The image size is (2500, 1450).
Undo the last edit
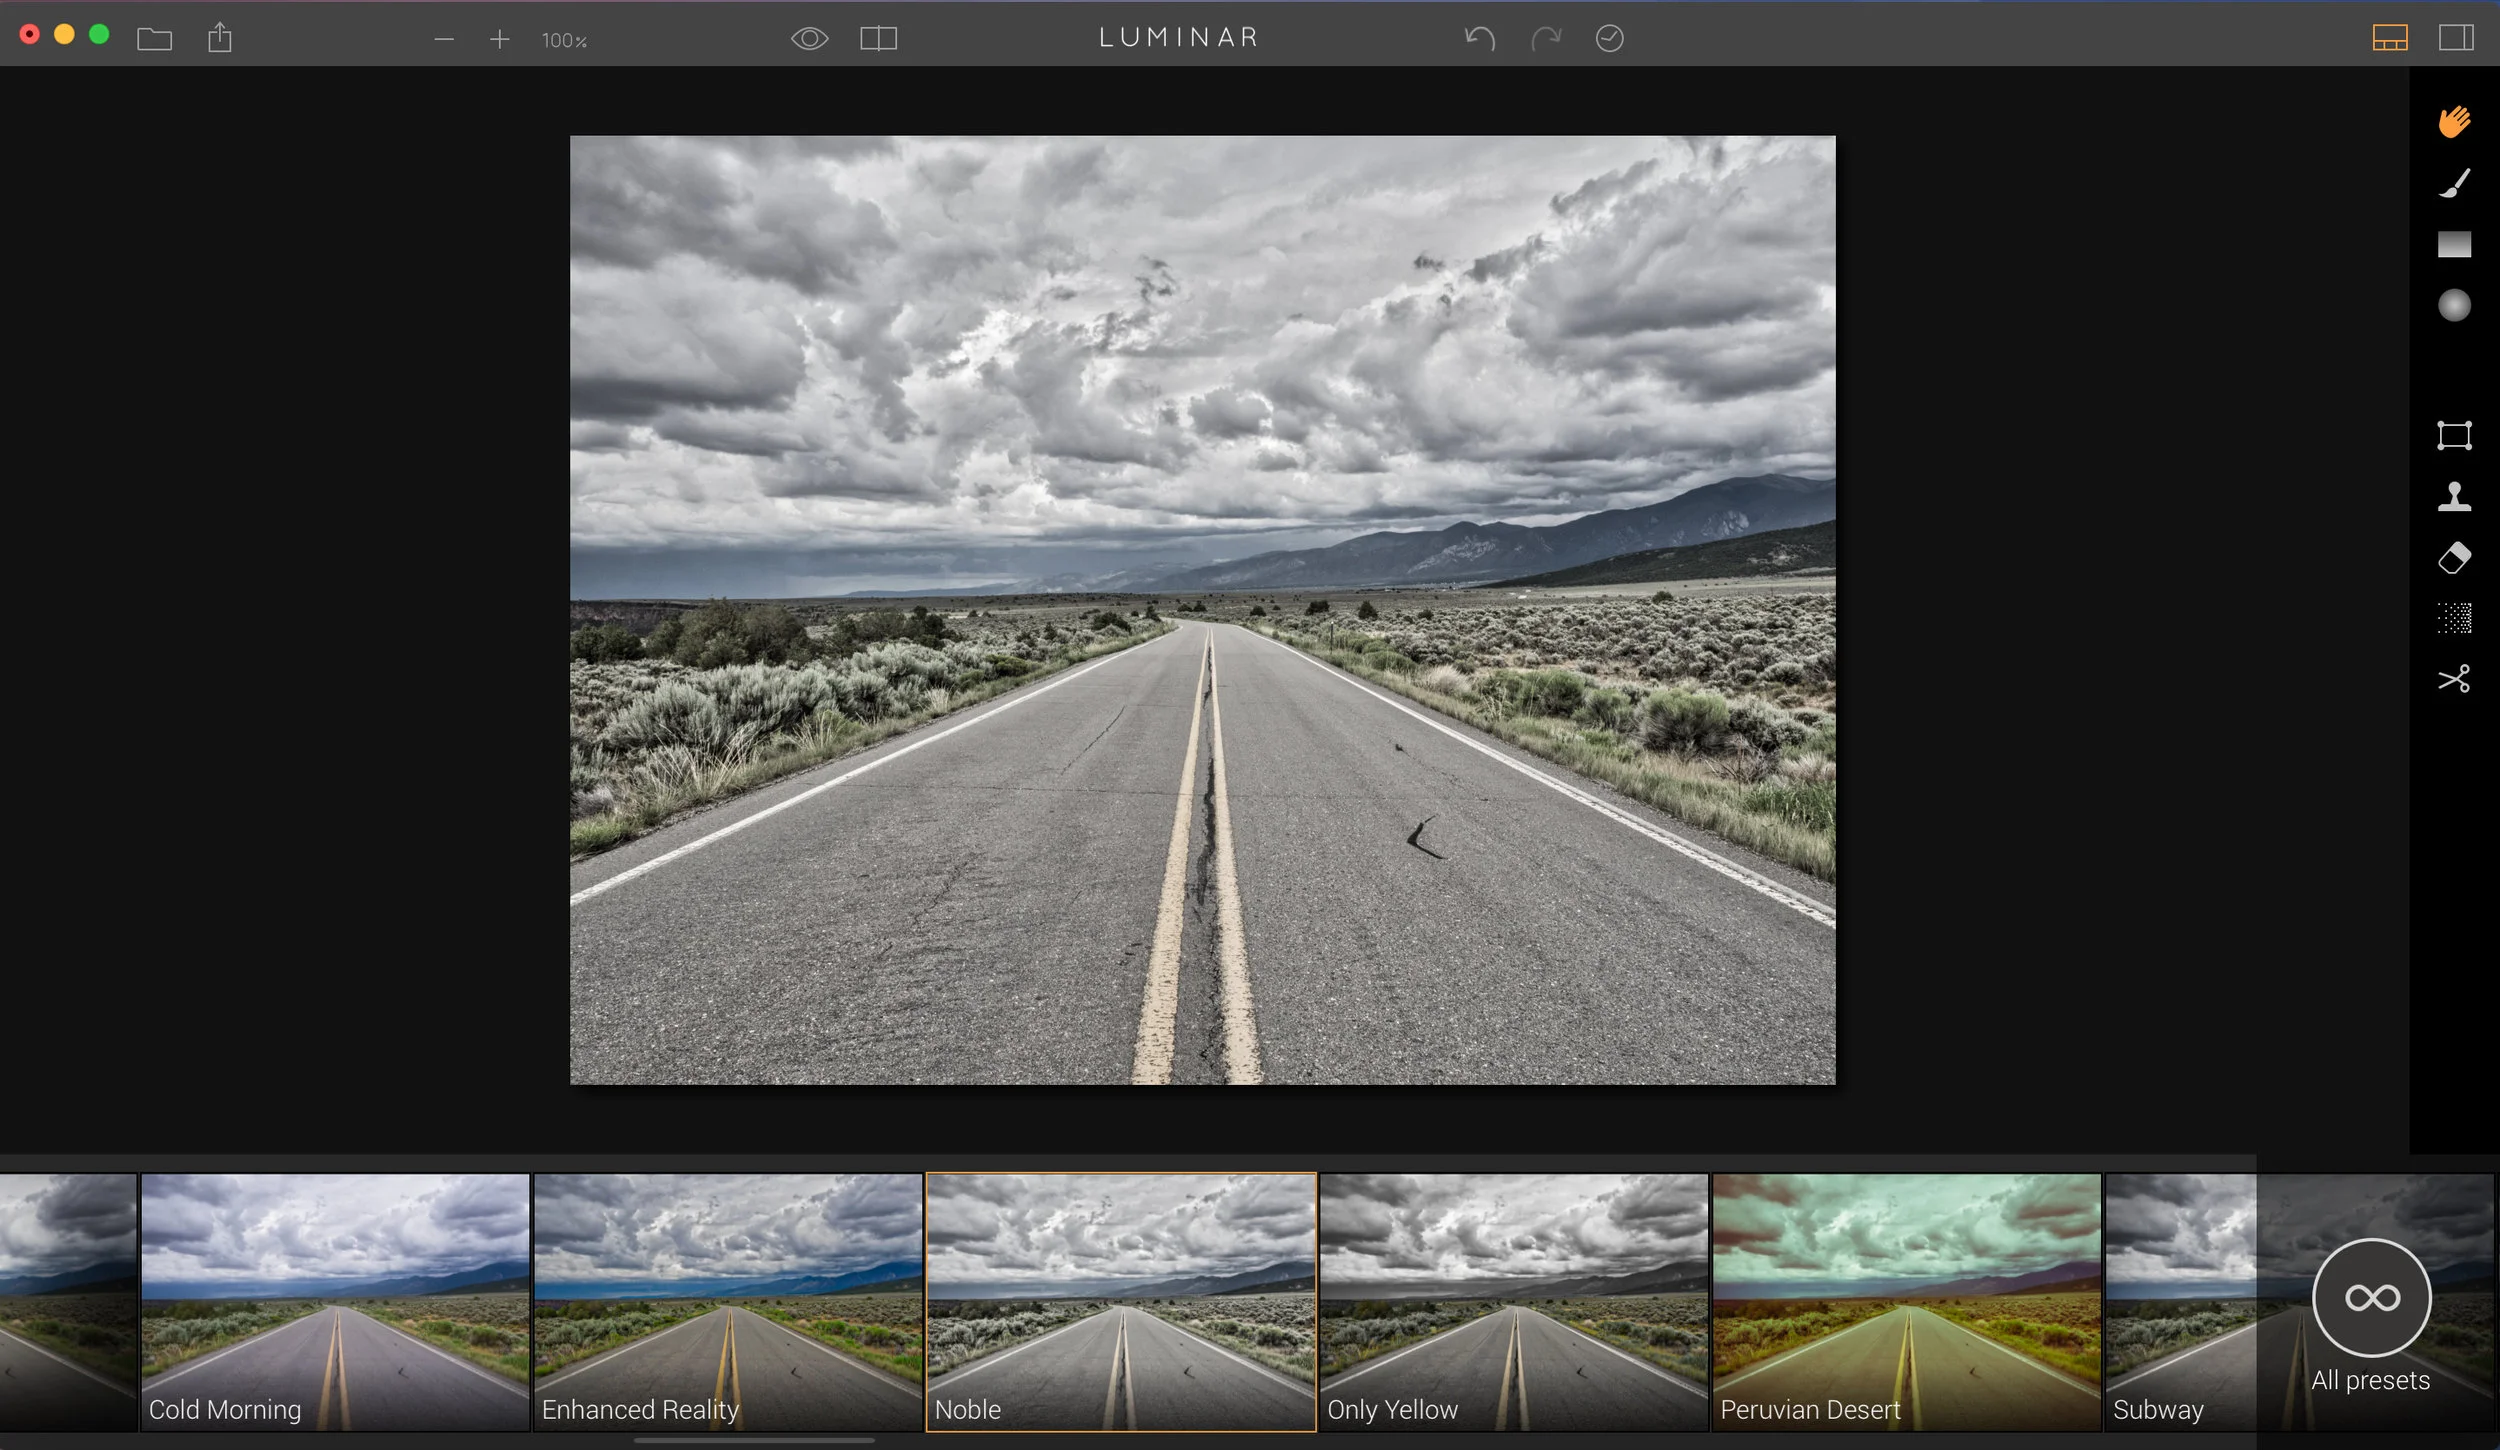click(1479, 39)
